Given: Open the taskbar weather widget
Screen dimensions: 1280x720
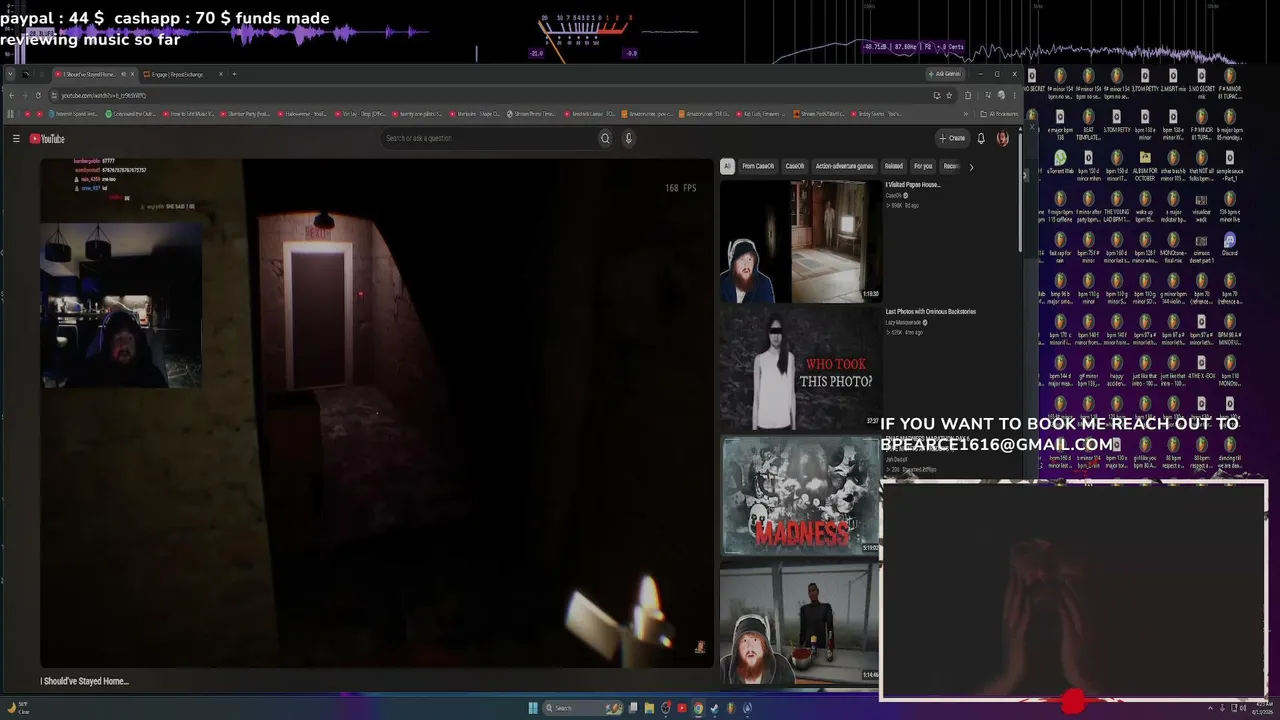Looking at the screenshot, I should click(18, 708).
